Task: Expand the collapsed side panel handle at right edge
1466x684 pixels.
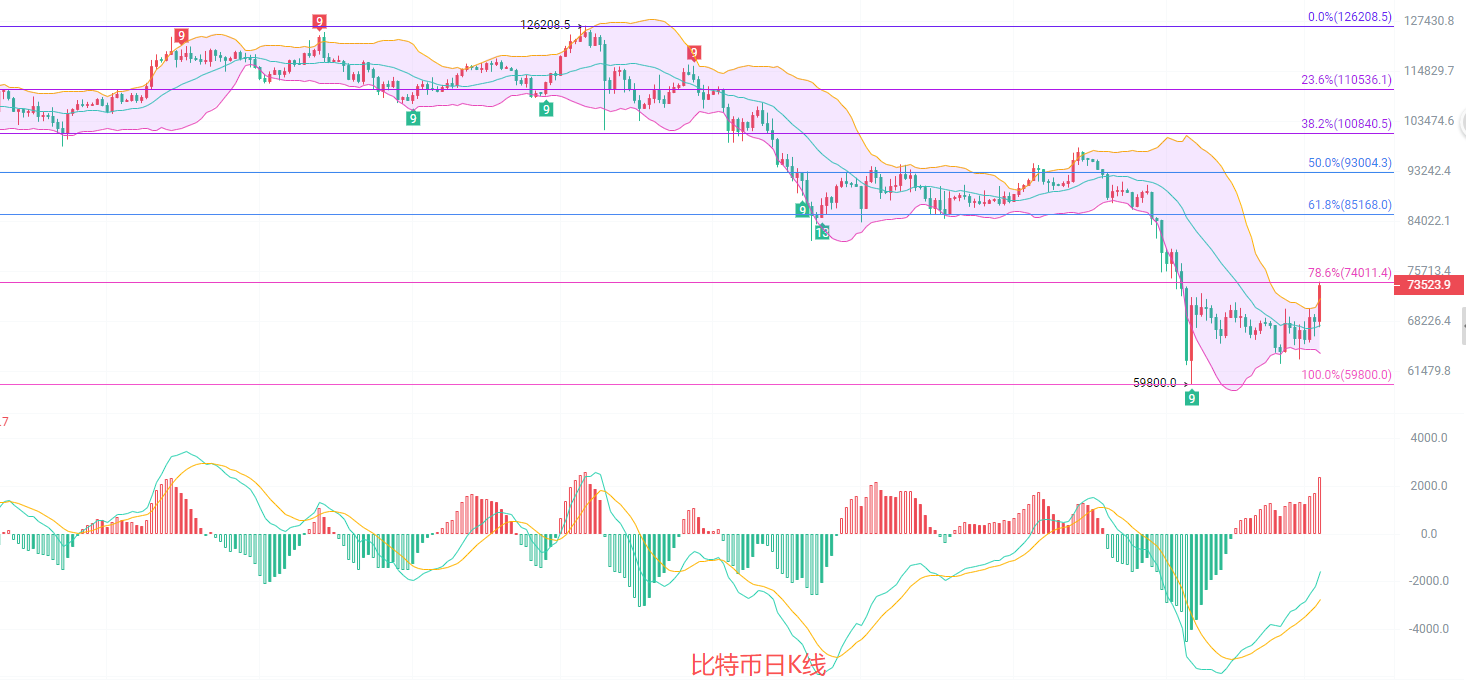Action: pos(1461,327)
